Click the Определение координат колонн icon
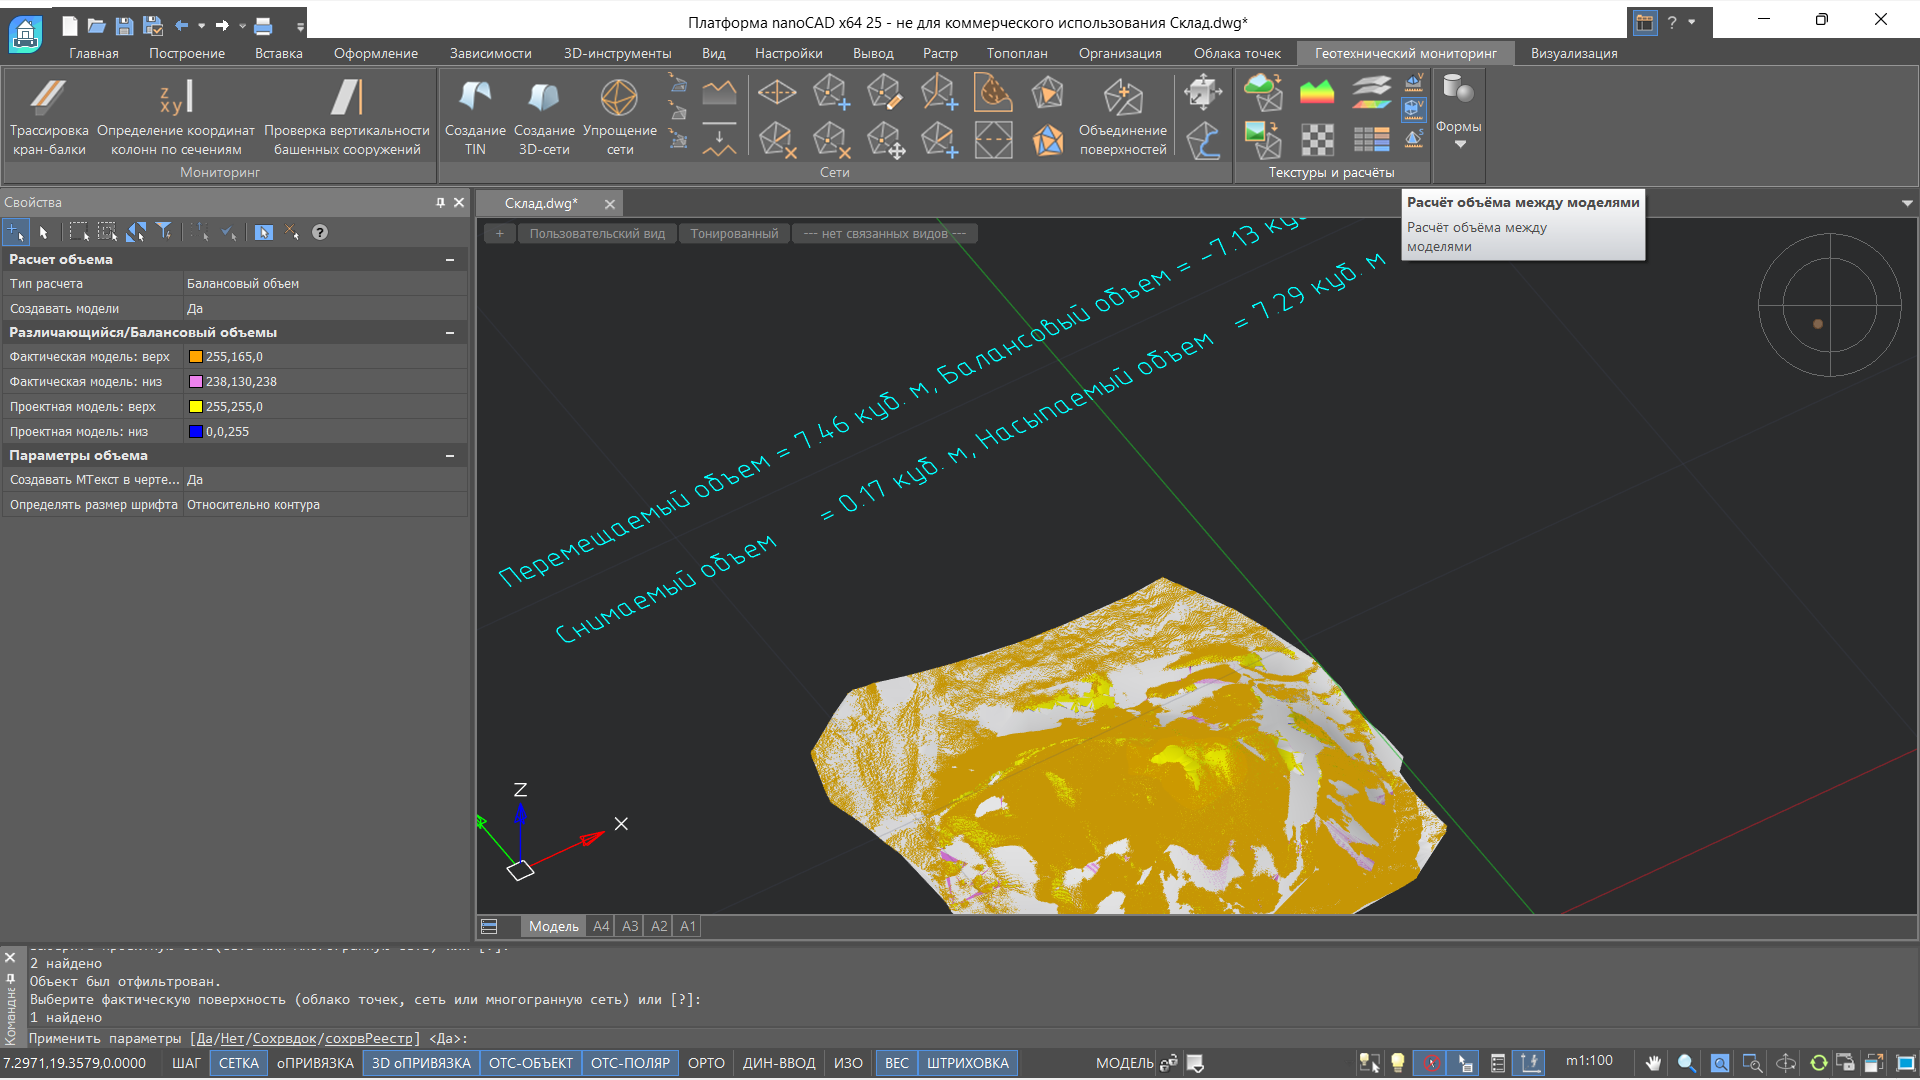 [x=176, y=98]
